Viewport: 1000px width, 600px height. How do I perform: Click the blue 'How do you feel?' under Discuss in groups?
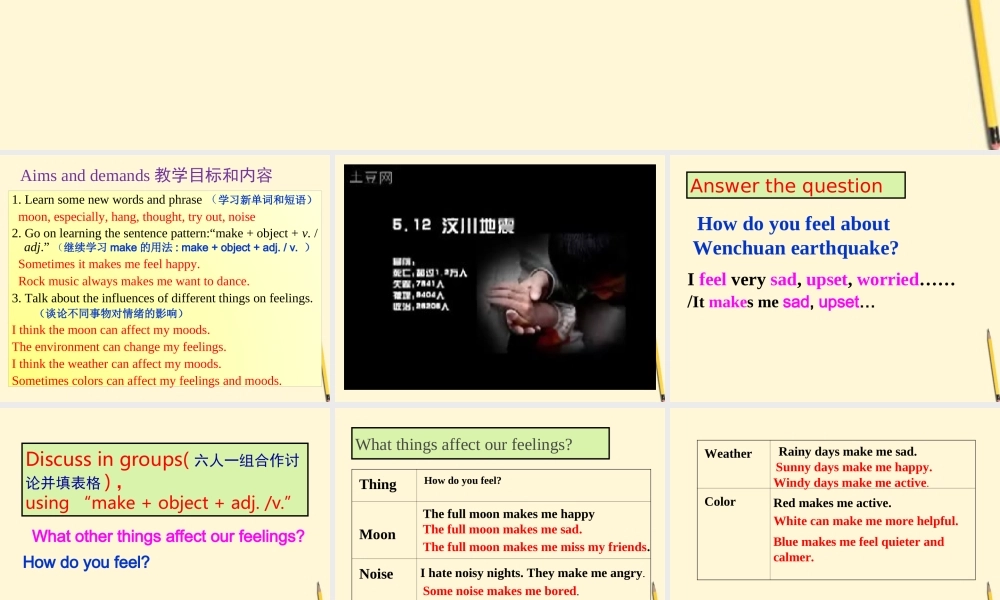pos(86,562)
